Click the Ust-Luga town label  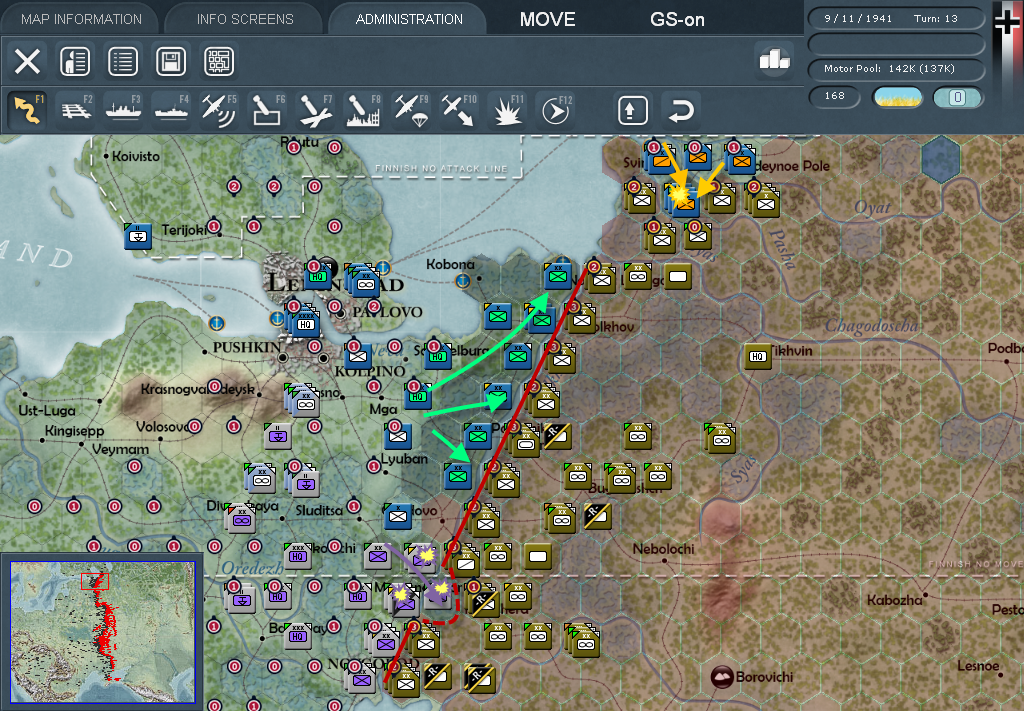pyautogui.click(x=47, y=411)
